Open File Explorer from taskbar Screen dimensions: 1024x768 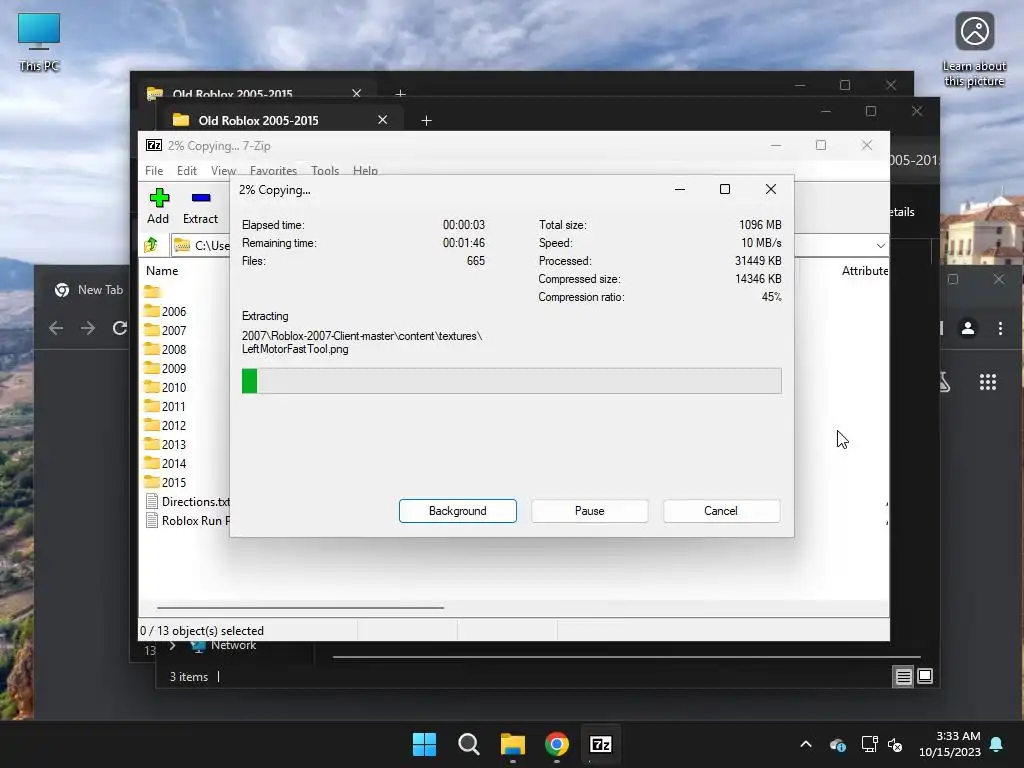point(513,744)
